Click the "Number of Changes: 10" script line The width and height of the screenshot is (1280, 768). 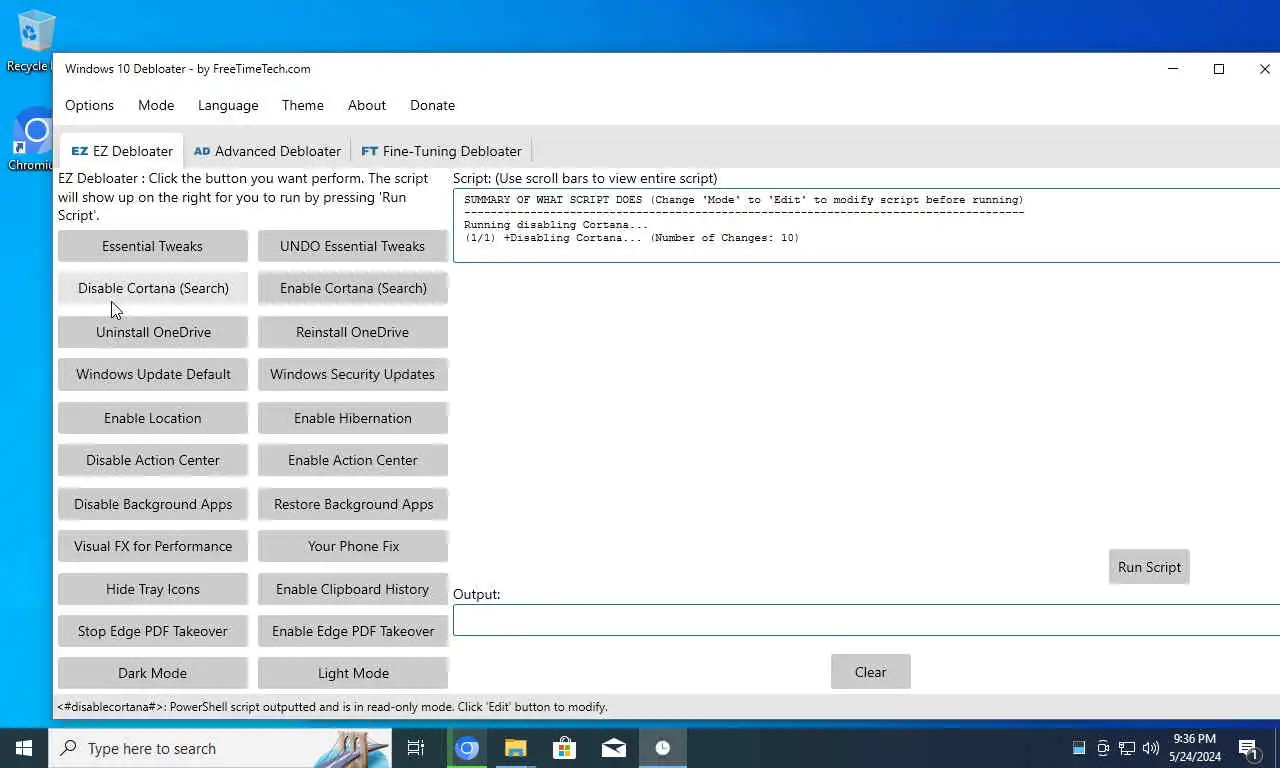(631, 238)
